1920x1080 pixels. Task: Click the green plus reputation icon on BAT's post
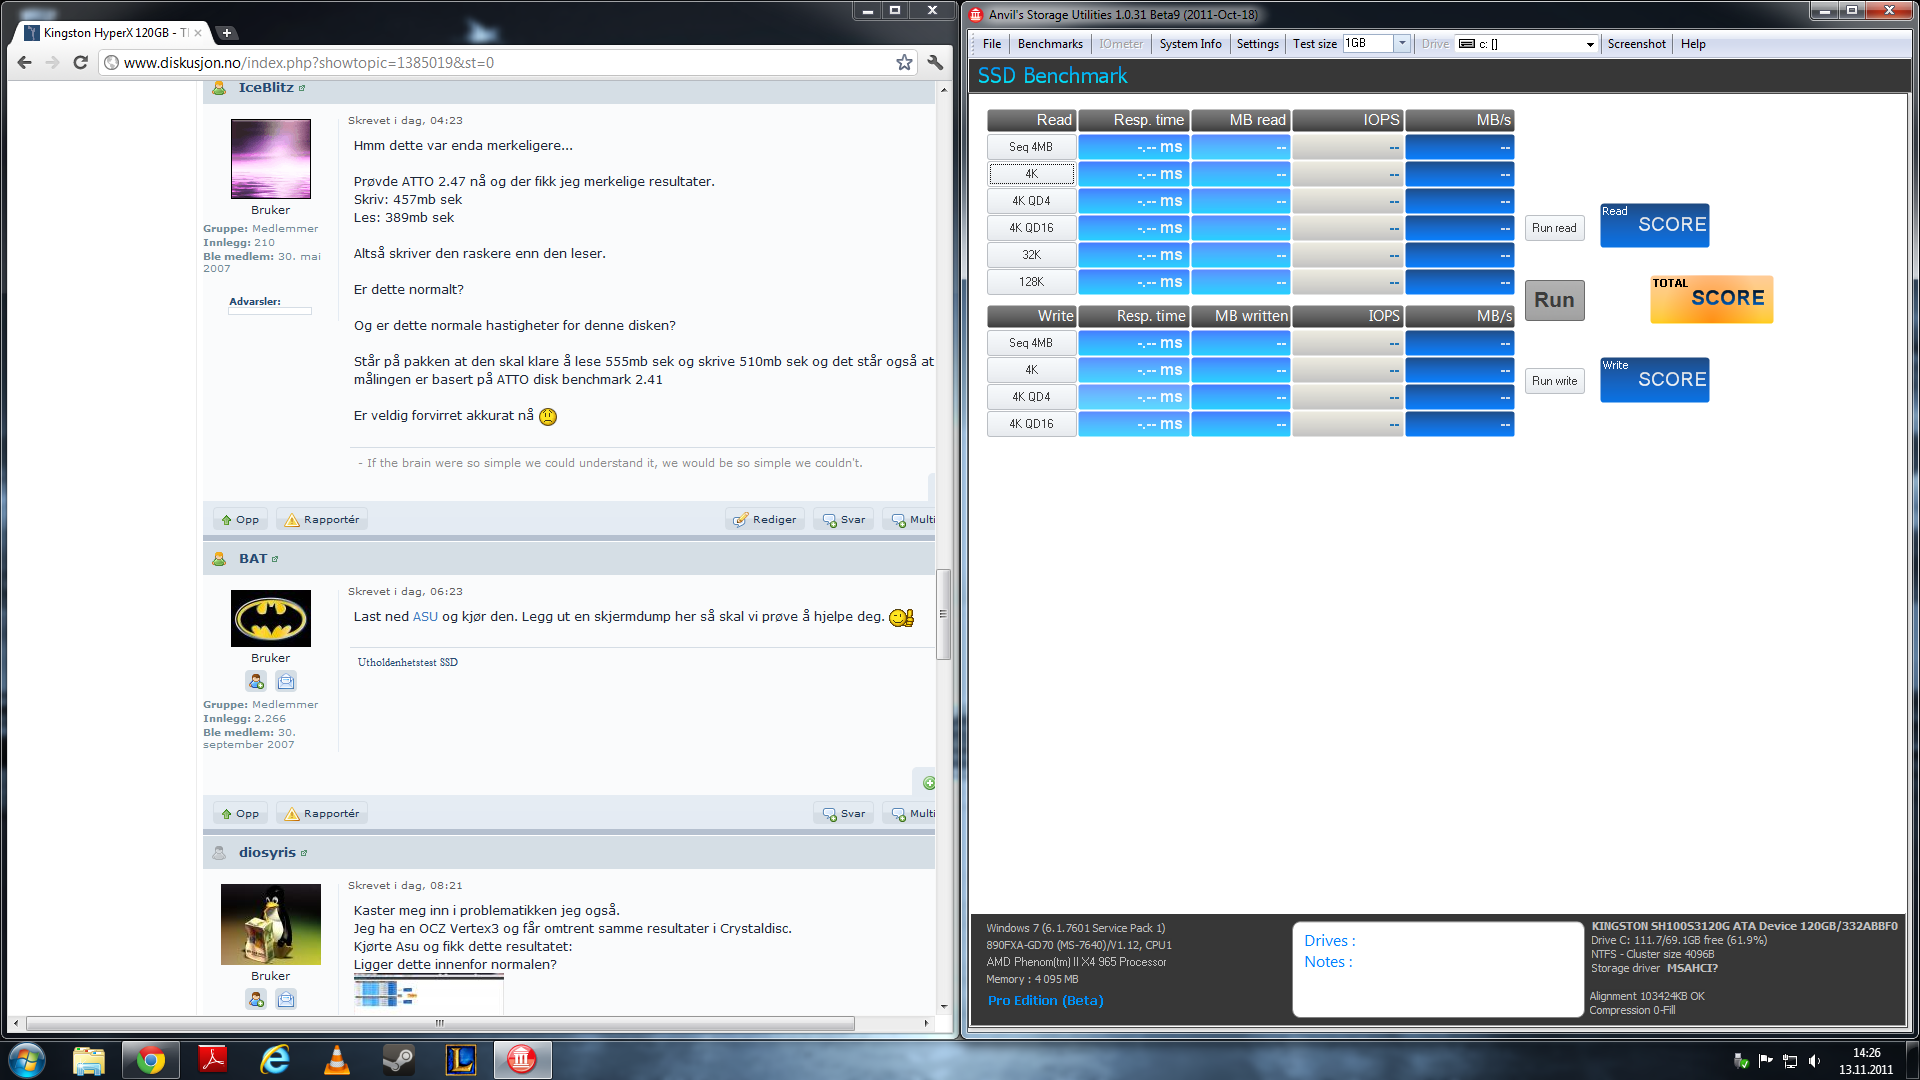click(x=929, y=783)
